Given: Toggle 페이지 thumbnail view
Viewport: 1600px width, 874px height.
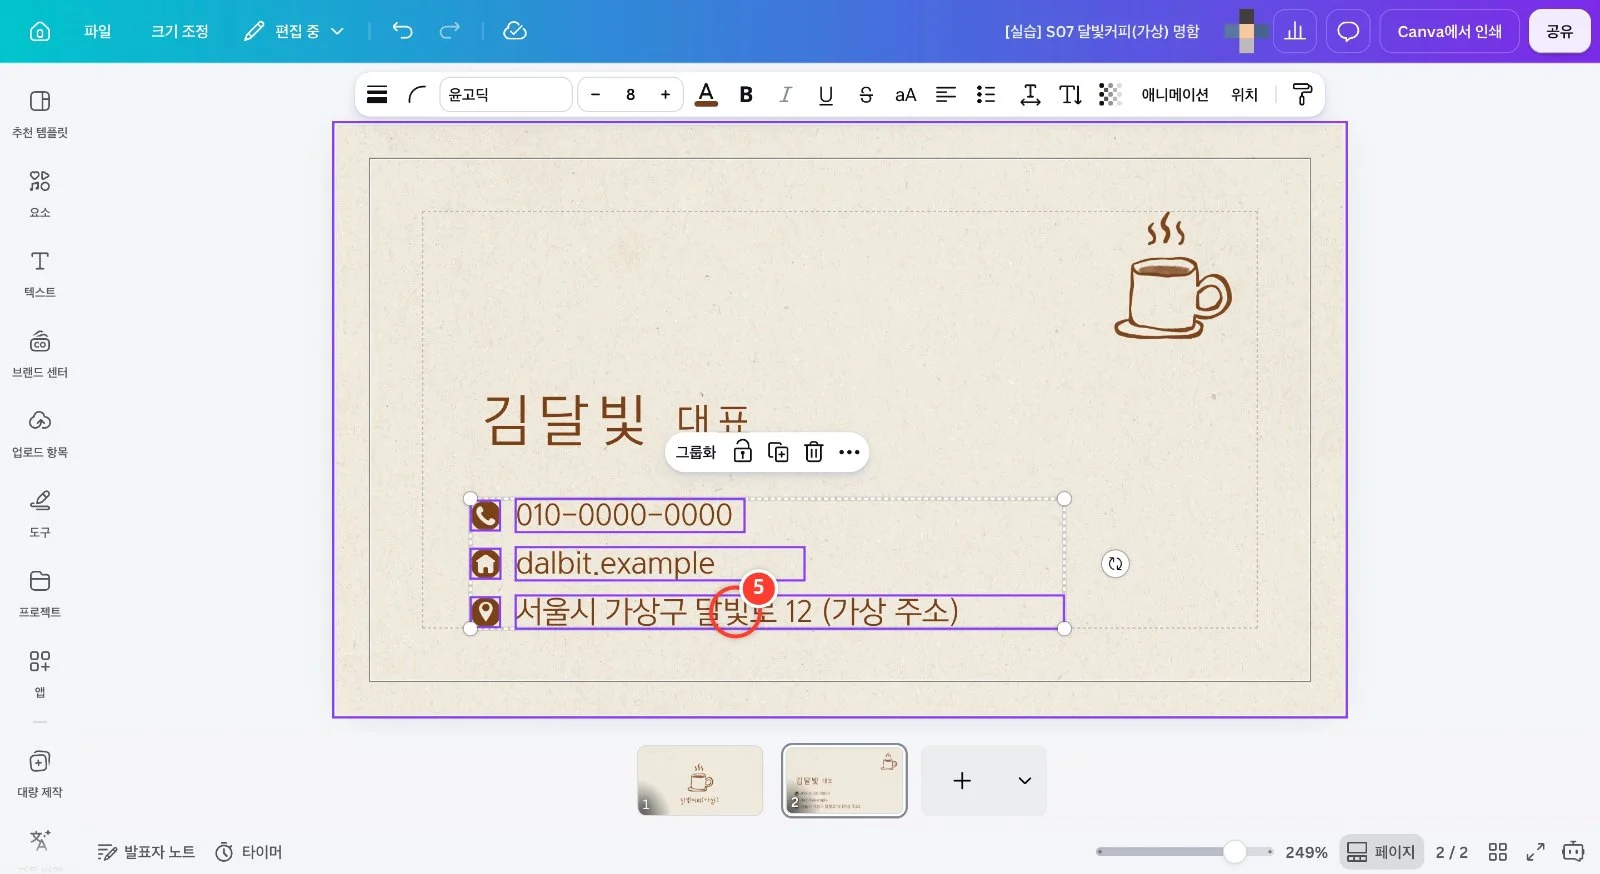Looking at the screenshot, I should click(1381, 852).
